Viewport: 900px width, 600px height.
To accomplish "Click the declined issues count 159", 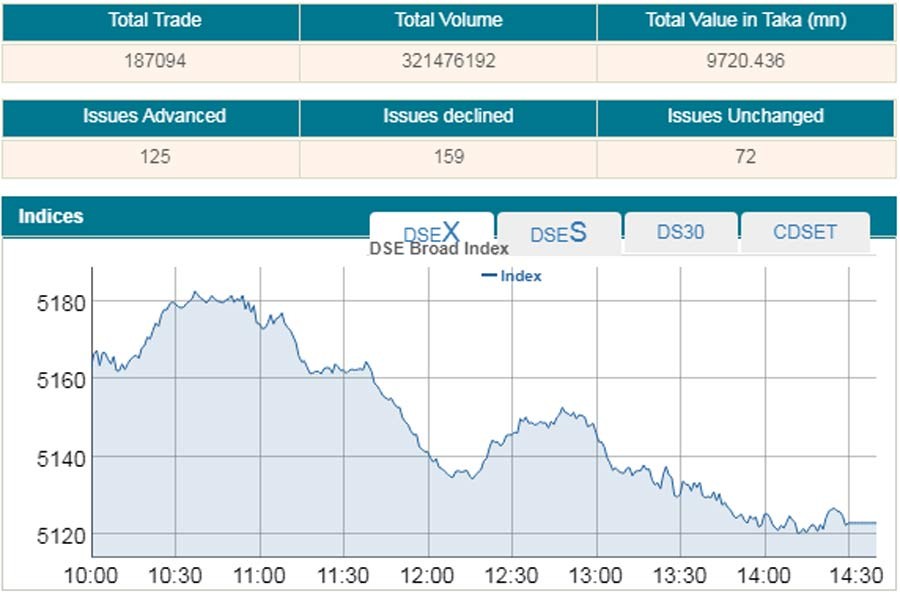I will (448, 157).
